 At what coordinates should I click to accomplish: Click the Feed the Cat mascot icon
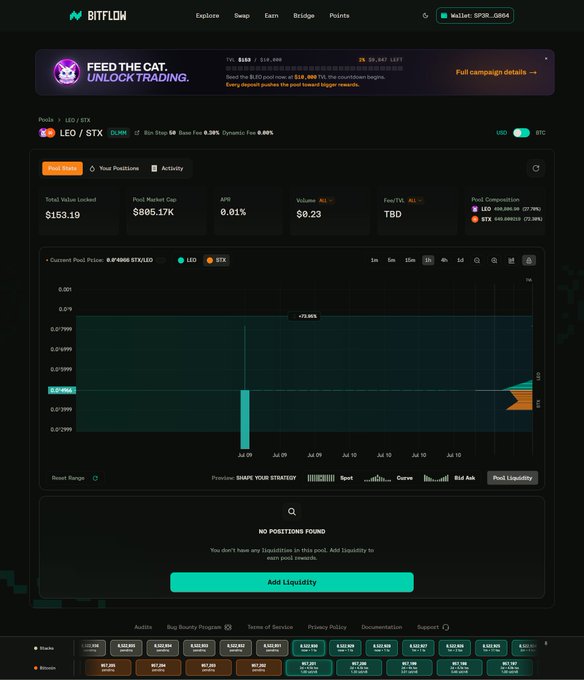point(67,72)
